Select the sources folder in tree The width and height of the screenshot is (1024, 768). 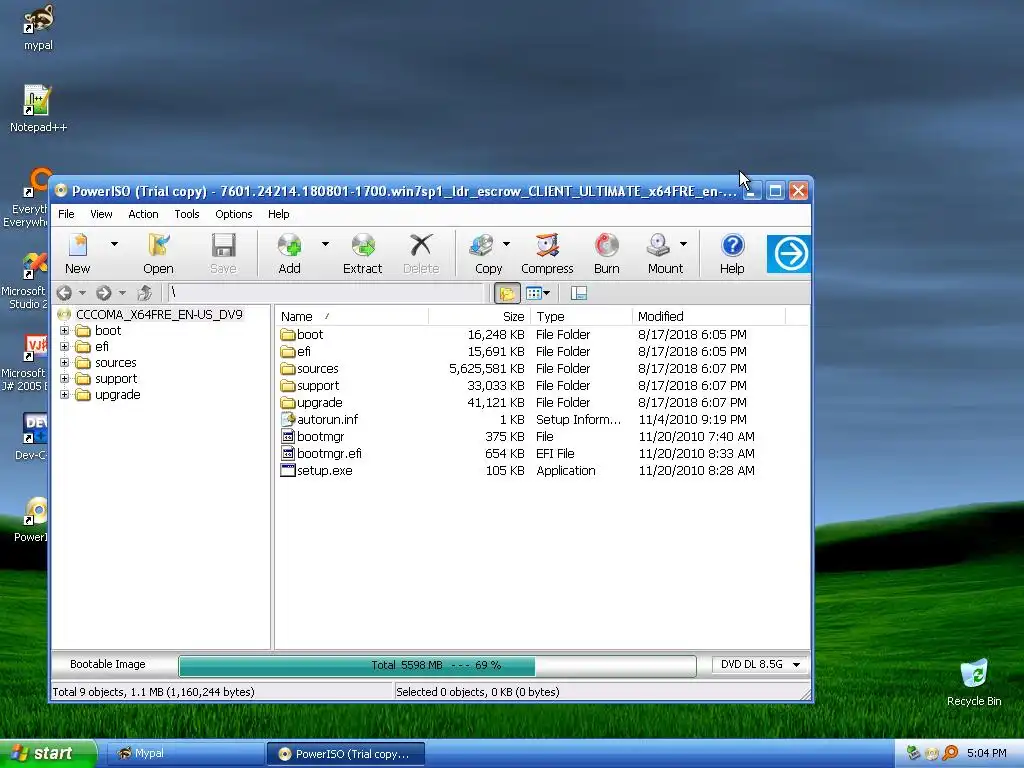point(116,362)
